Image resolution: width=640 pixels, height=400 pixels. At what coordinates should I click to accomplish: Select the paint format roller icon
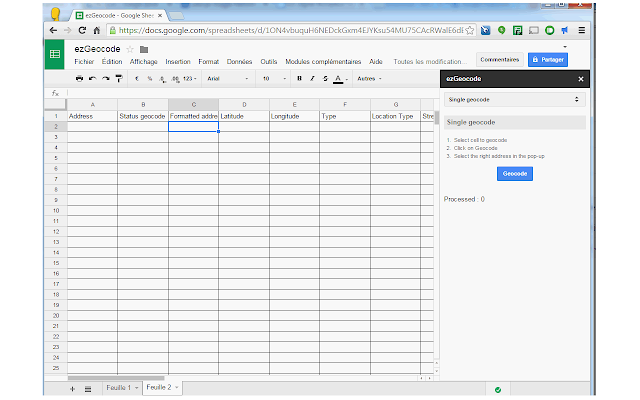119,78
